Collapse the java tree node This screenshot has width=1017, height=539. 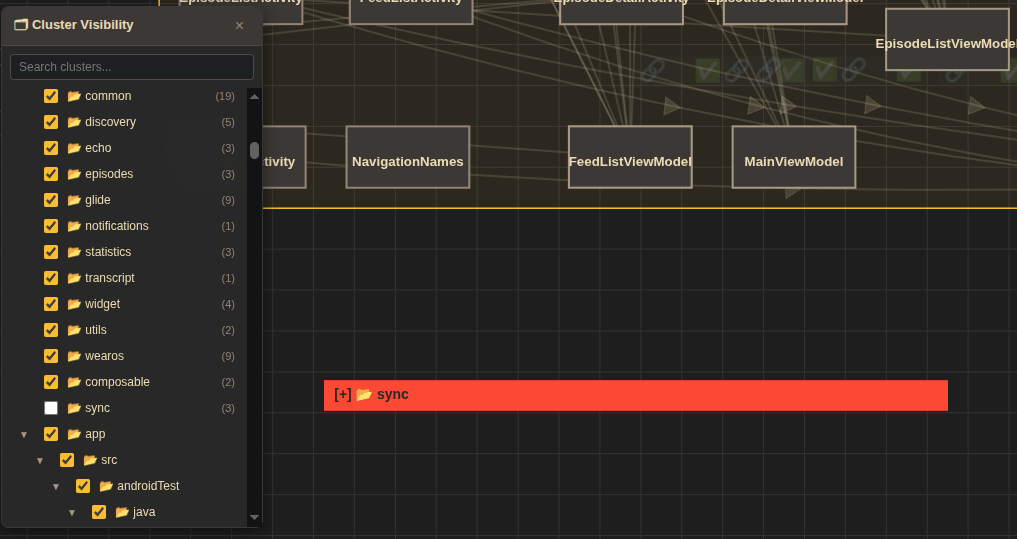click(x=72, y=512)
